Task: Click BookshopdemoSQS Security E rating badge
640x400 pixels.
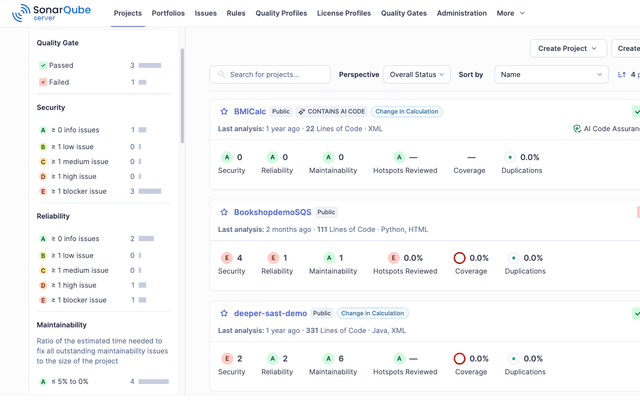Action: click(227, 258)
